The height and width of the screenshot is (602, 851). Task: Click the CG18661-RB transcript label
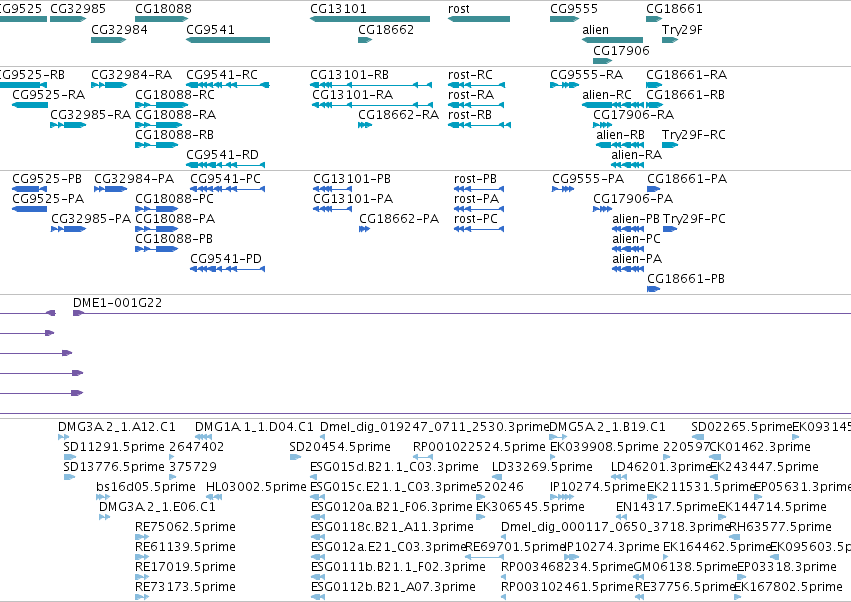685,94
